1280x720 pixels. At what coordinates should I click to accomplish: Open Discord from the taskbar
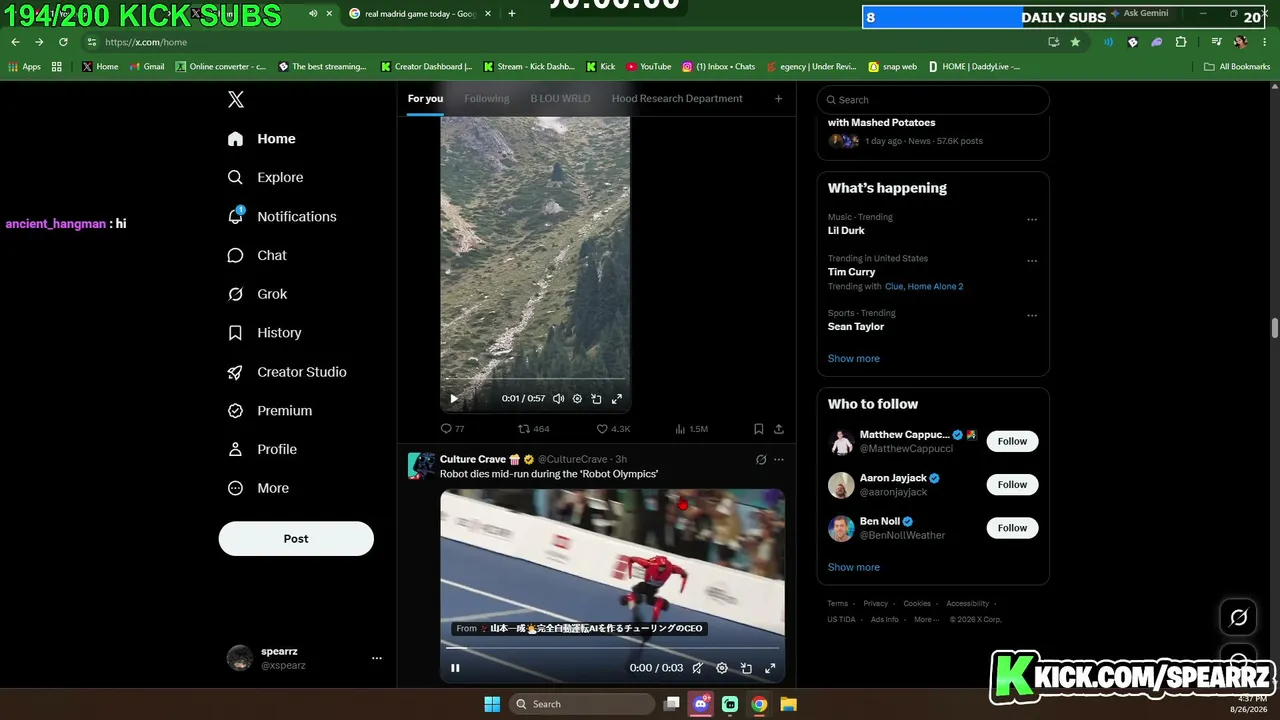pyautogui.click(x=701, y=704)
